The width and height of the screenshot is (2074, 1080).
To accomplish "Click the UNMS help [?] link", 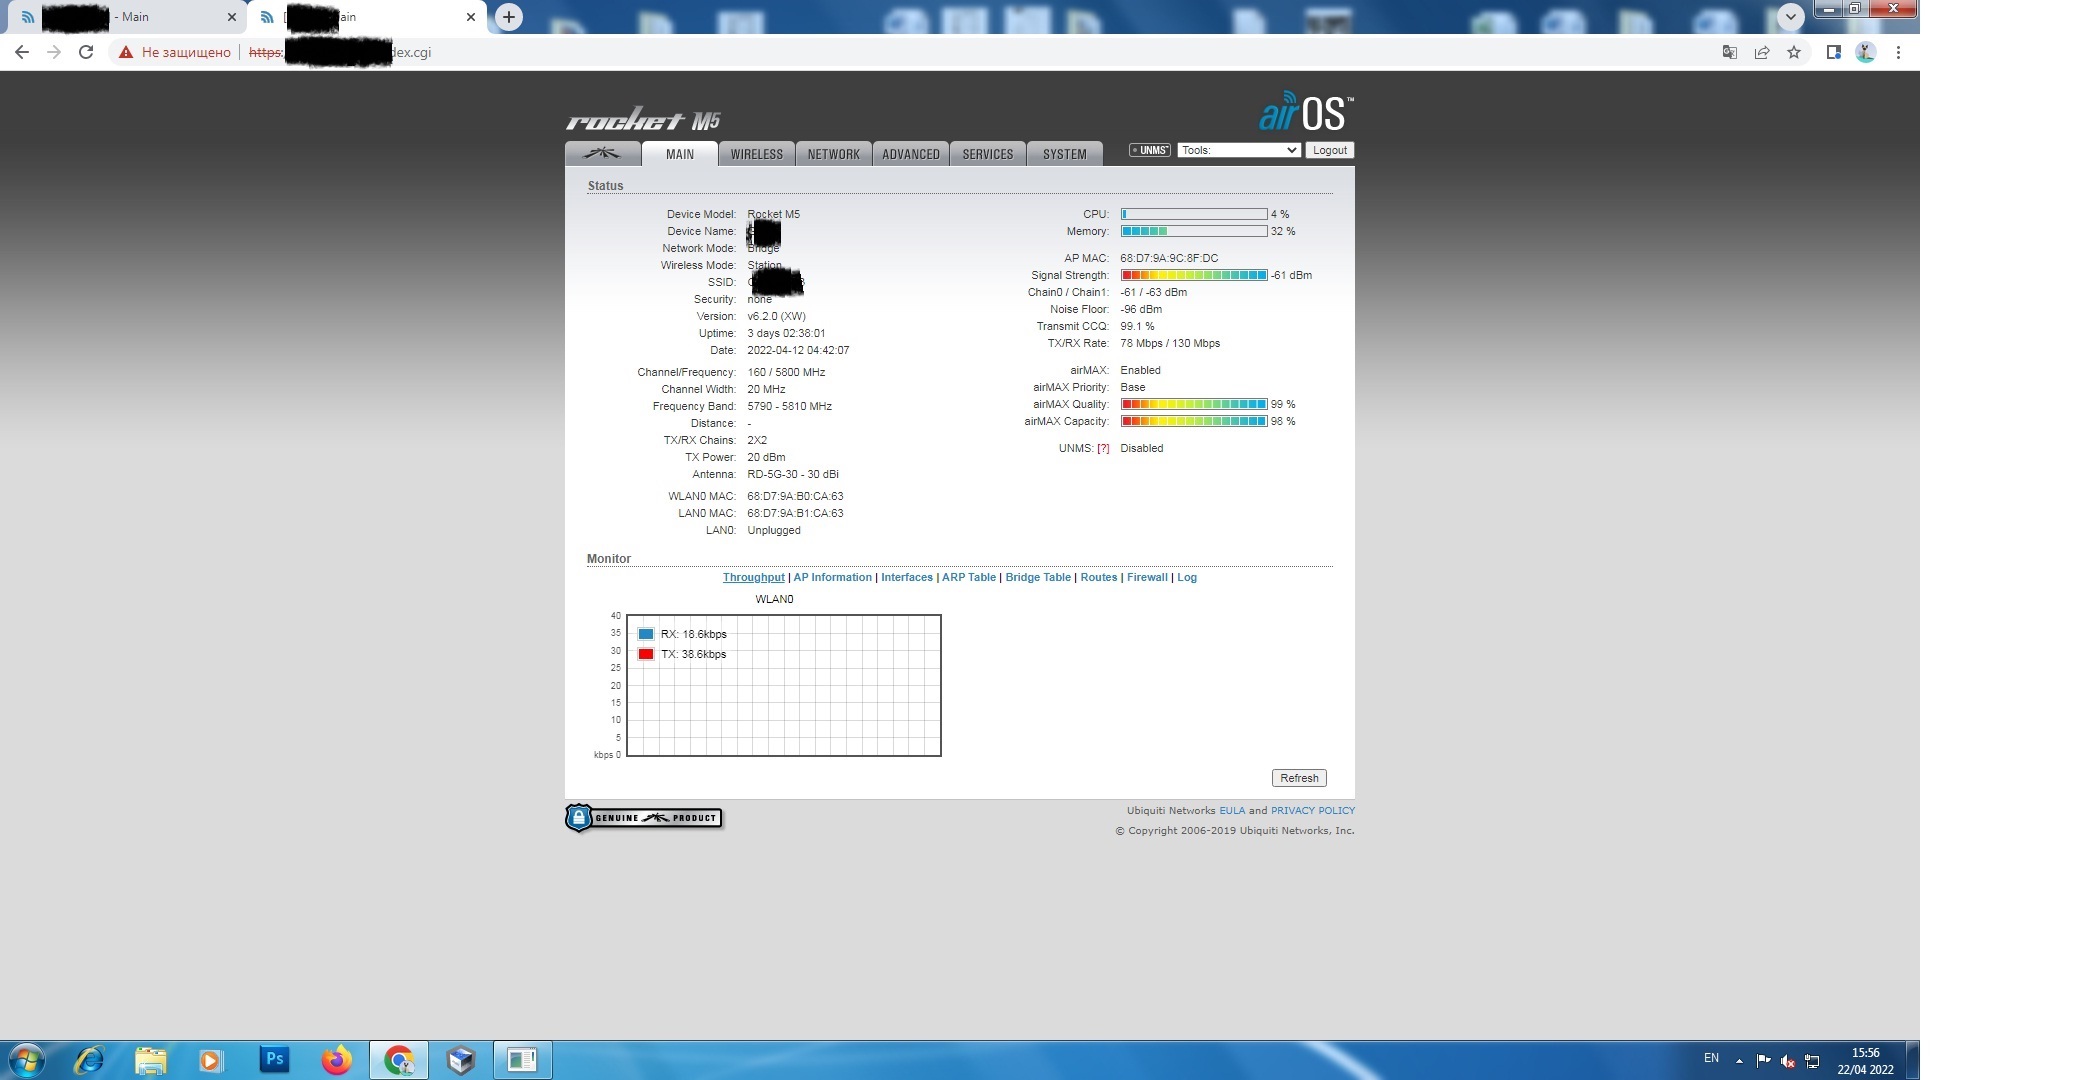I will 1103,448.
